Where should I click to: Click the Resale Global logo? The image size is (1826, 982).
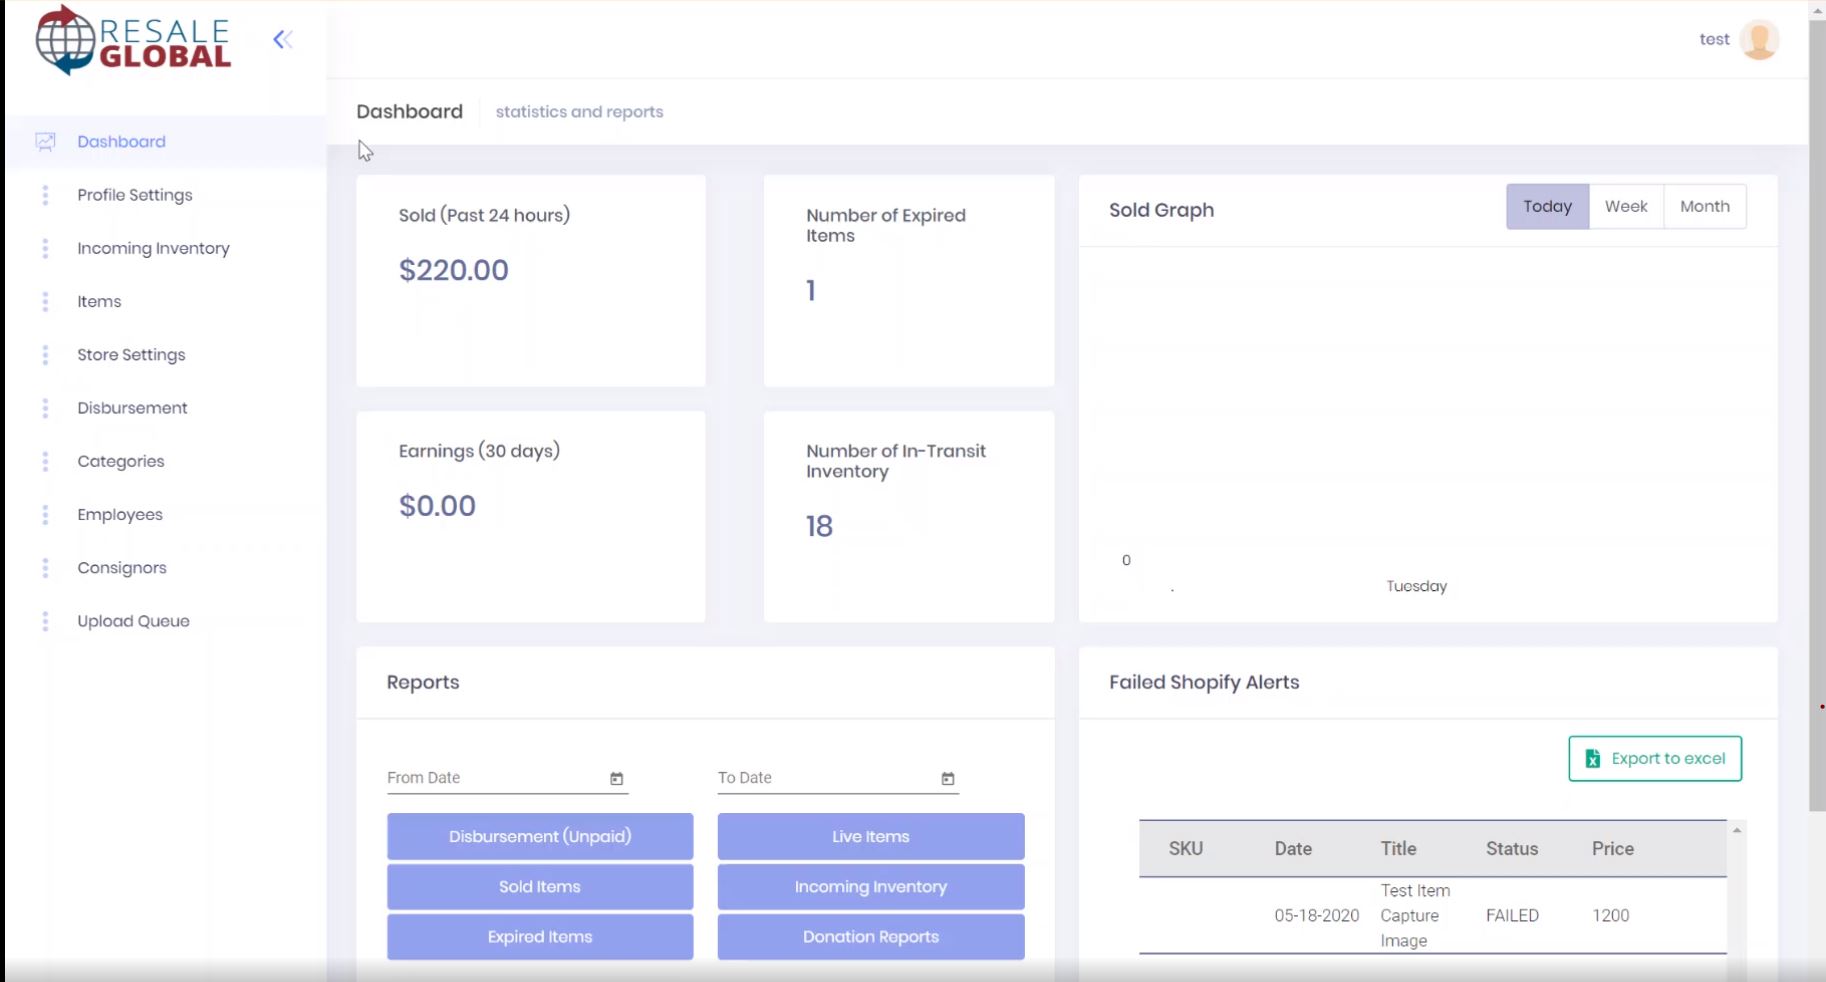pyautogui.click(x=134, y=41)
